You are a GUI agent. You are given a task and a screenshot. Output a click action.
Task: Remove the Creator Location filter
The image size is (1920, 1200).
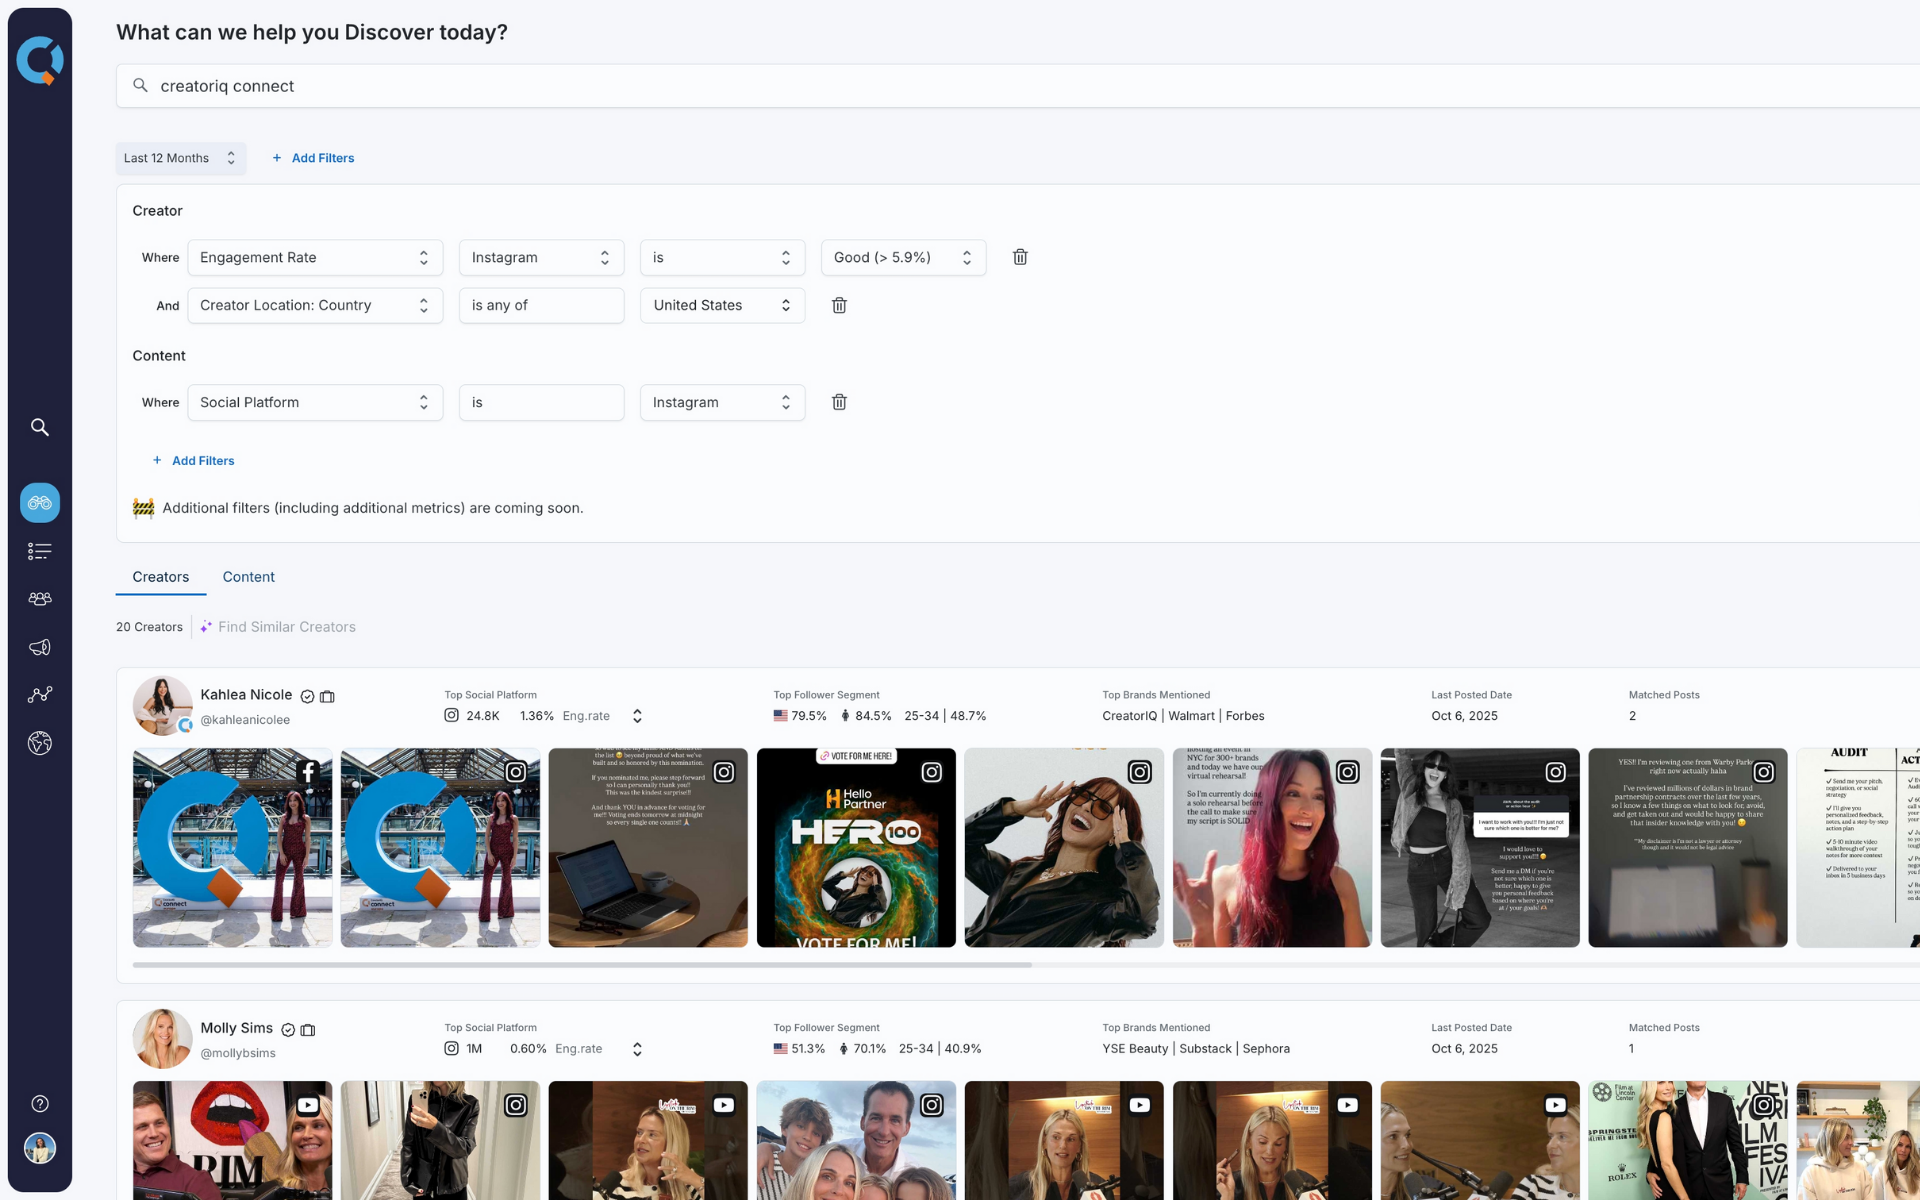[x=839, y=305]
